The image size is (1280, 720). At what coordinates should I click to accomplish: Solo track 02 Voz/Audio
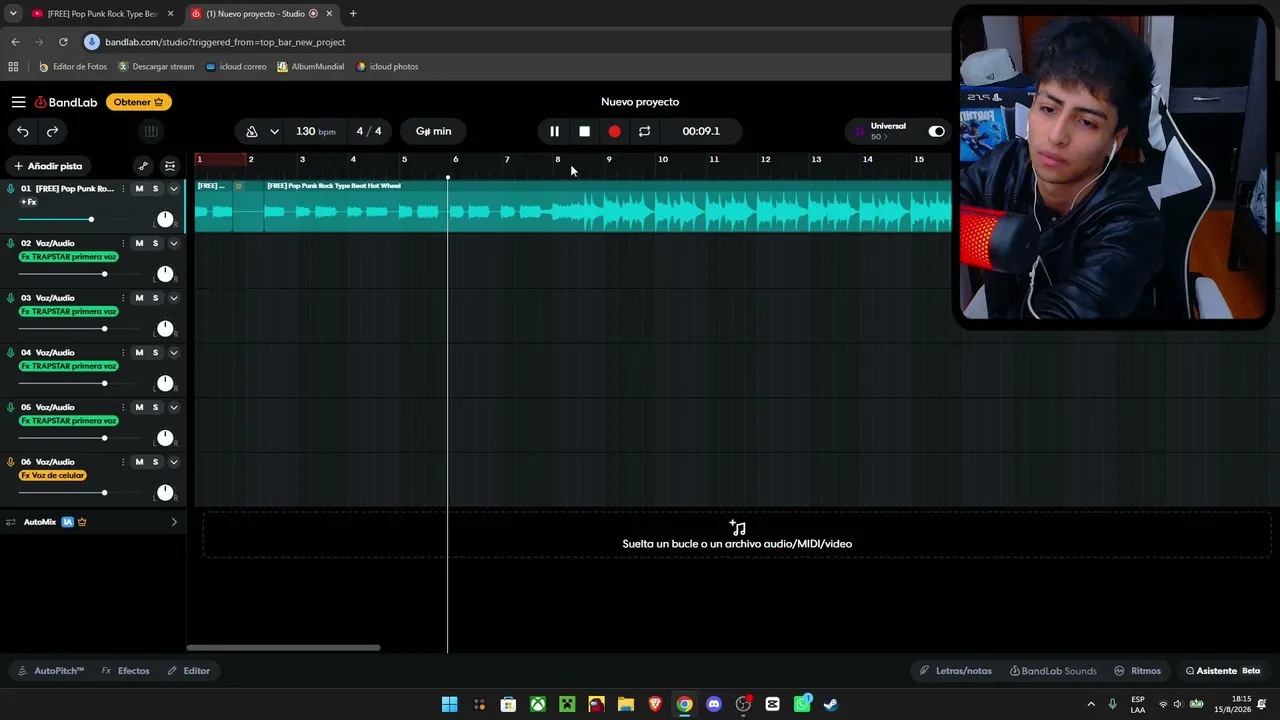click(x=155, y=243)
